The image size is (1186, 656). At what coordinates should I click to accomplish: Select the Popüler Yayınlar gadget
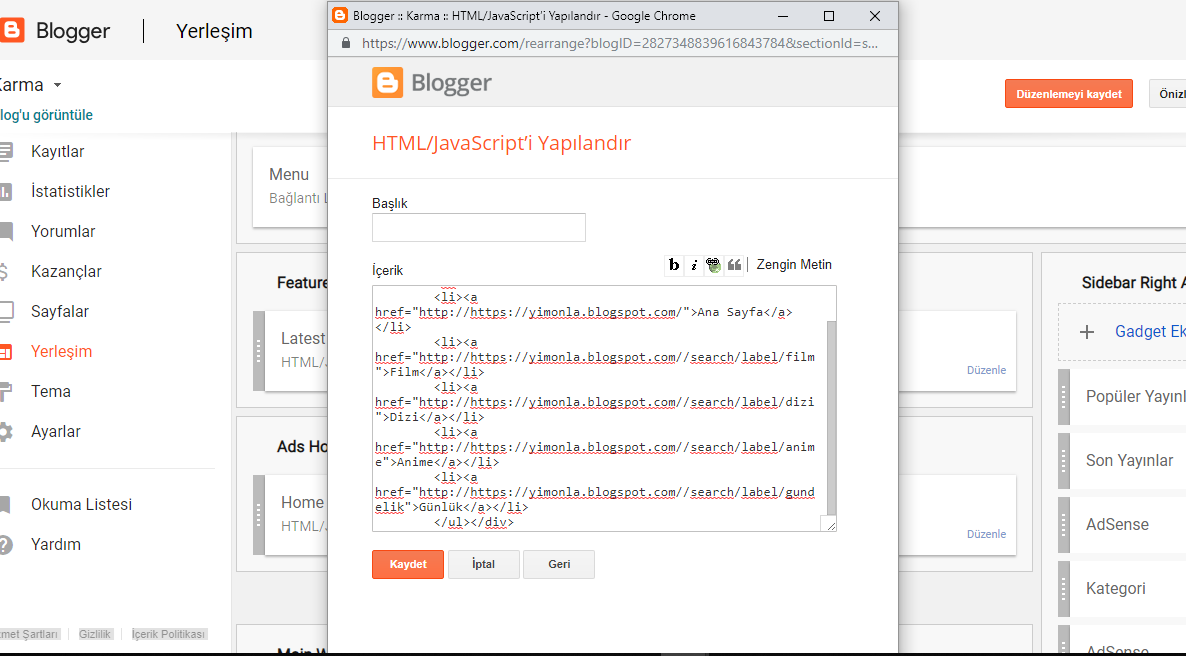1128,396
